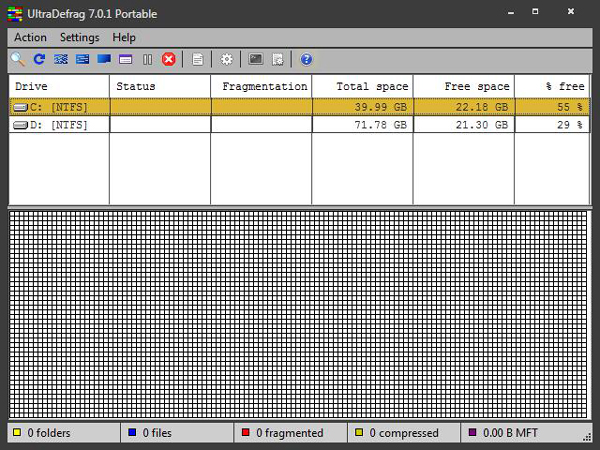Click the Status column header
This screenshot has width=600, height=450.
(x=160, y=86)
